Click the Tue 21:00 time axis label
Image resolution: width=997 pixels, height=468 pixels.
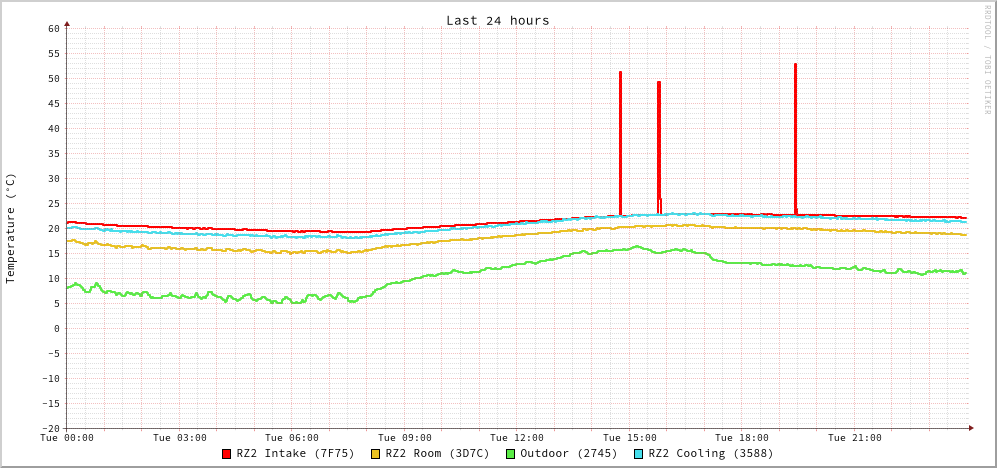click(855, 438)
